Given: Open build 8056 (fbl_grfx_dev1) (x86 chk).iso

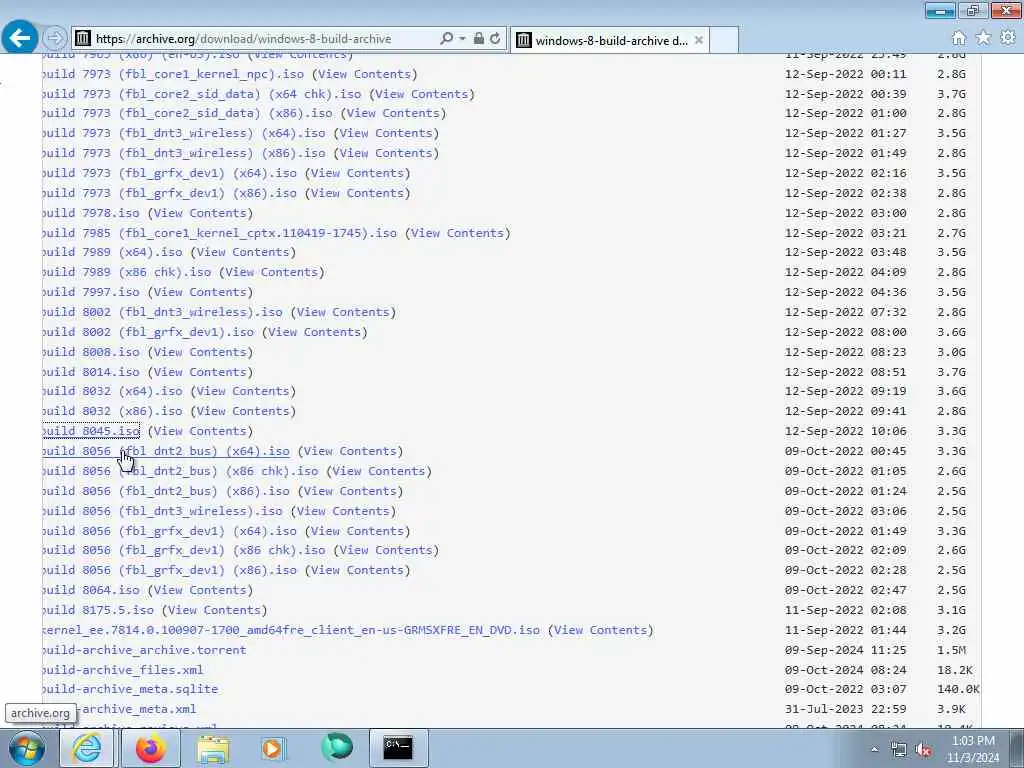Looking at the screenshot, I should pyautogui.click(x=184, y=550).
